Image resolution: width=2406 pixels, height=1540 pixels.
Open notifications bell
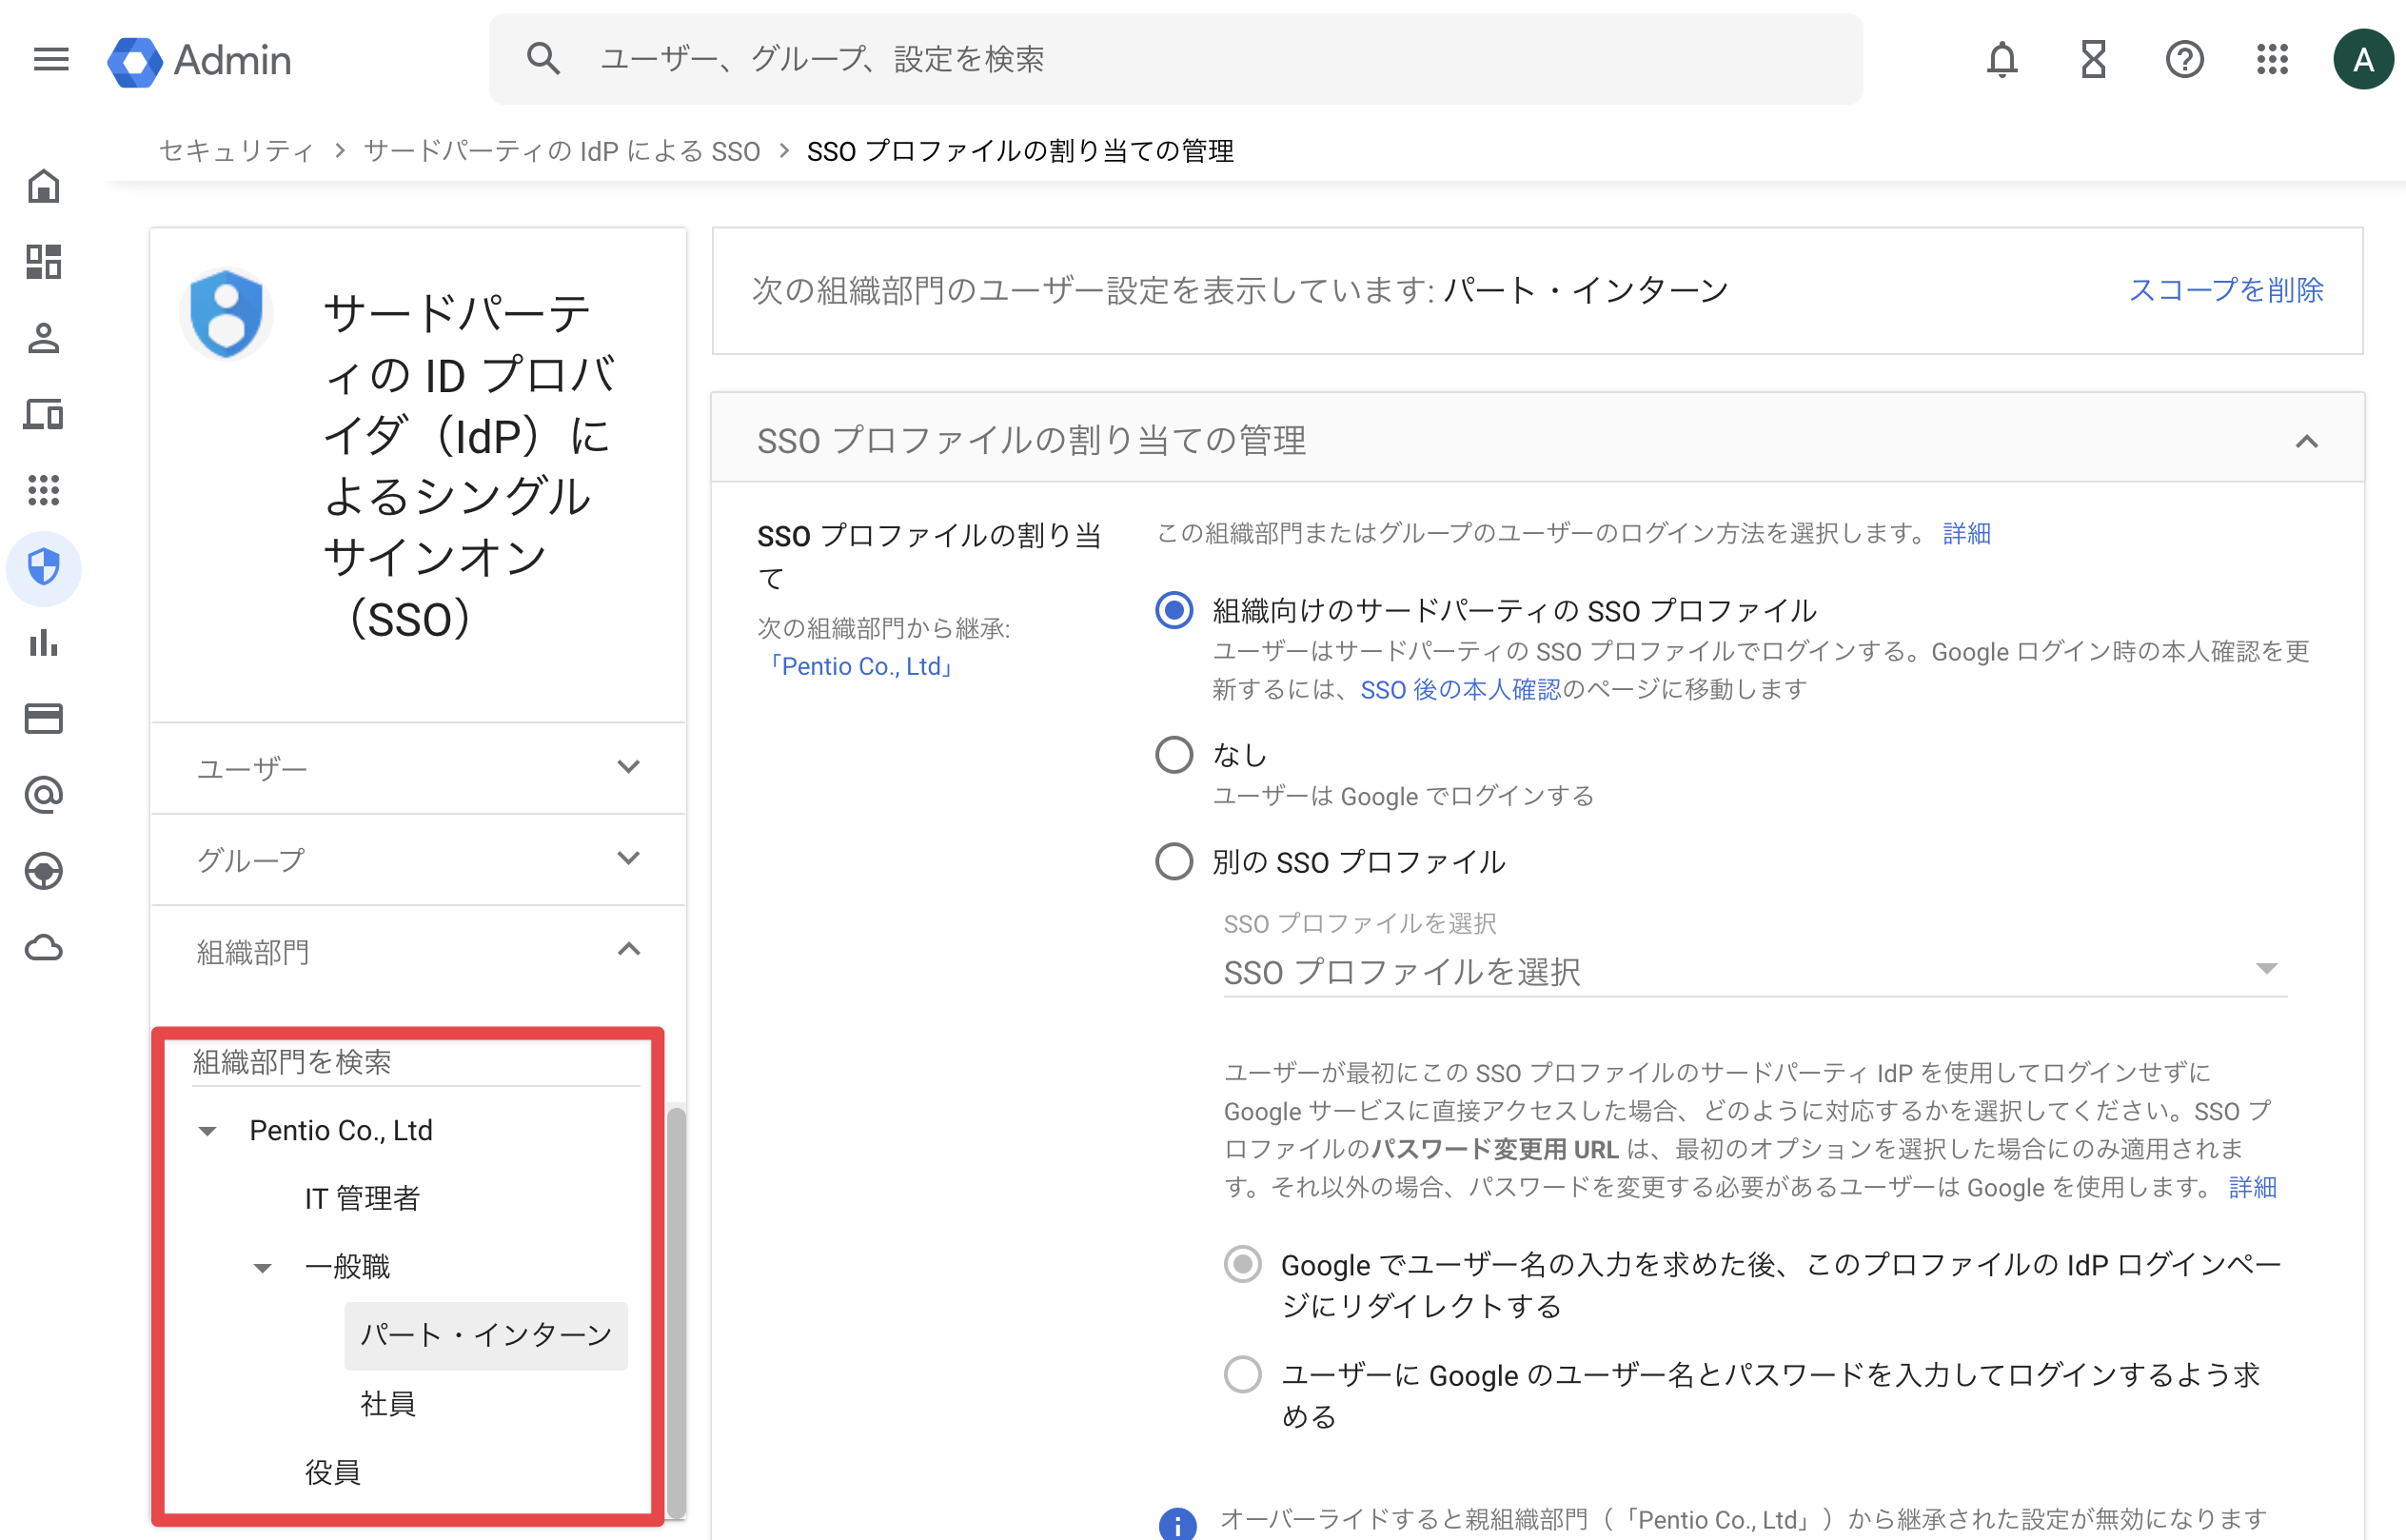[x=2002, y=60]
